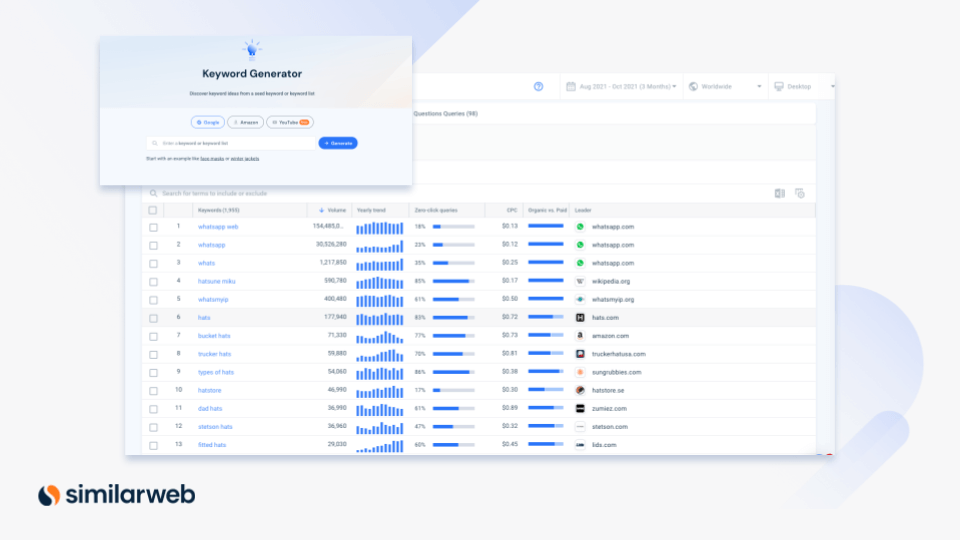Click the Similarweb logo
This screenshot has height=540, width=960.
point(116,495)
